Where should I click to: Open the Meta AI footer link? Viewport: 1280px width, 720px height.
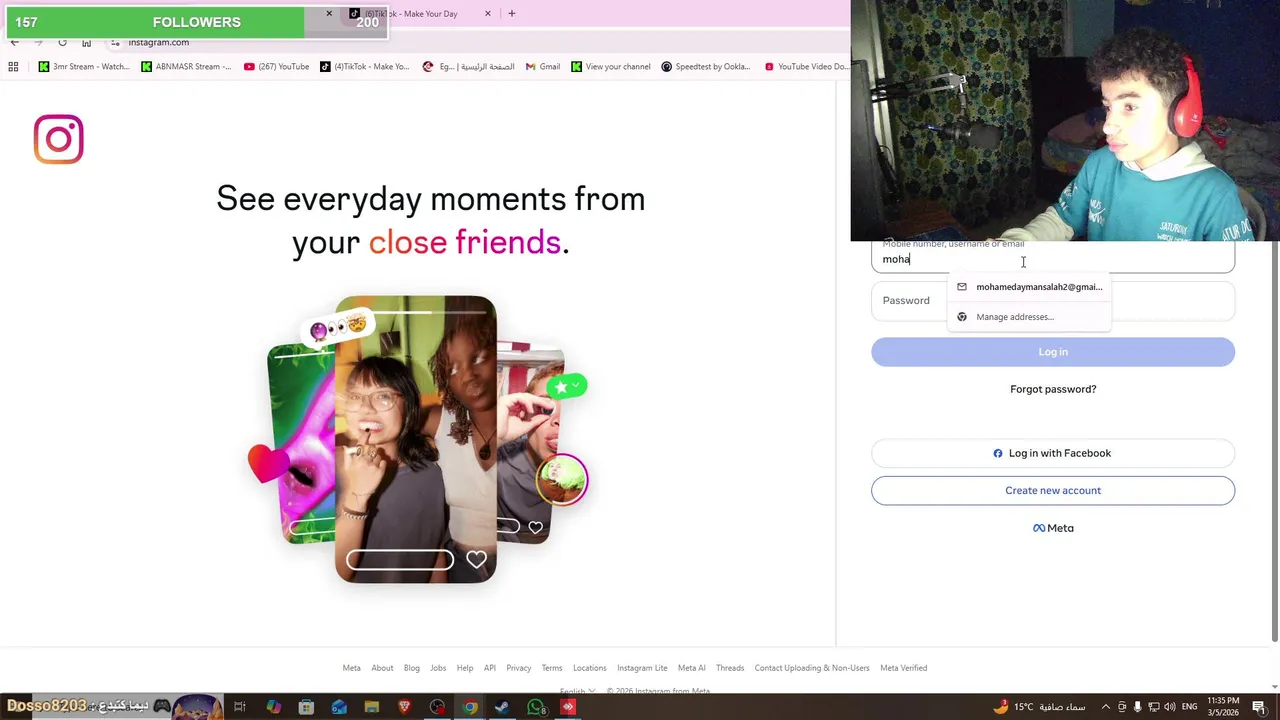coord(692,668)
